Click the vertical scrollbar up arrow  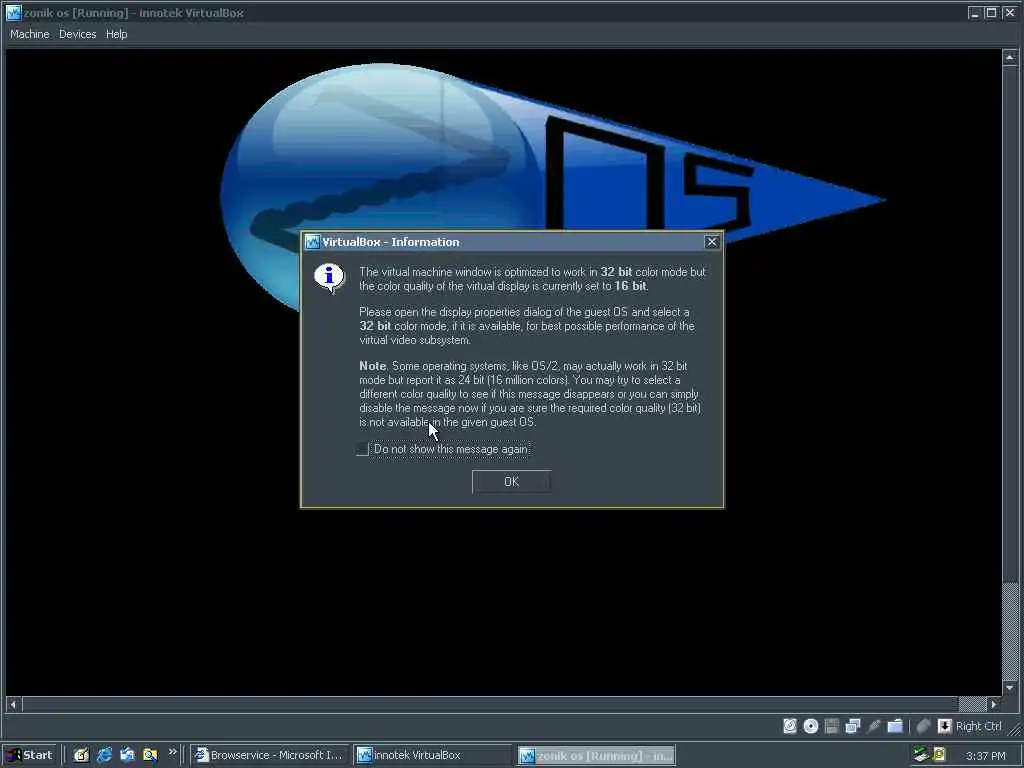coord(1010,58)
